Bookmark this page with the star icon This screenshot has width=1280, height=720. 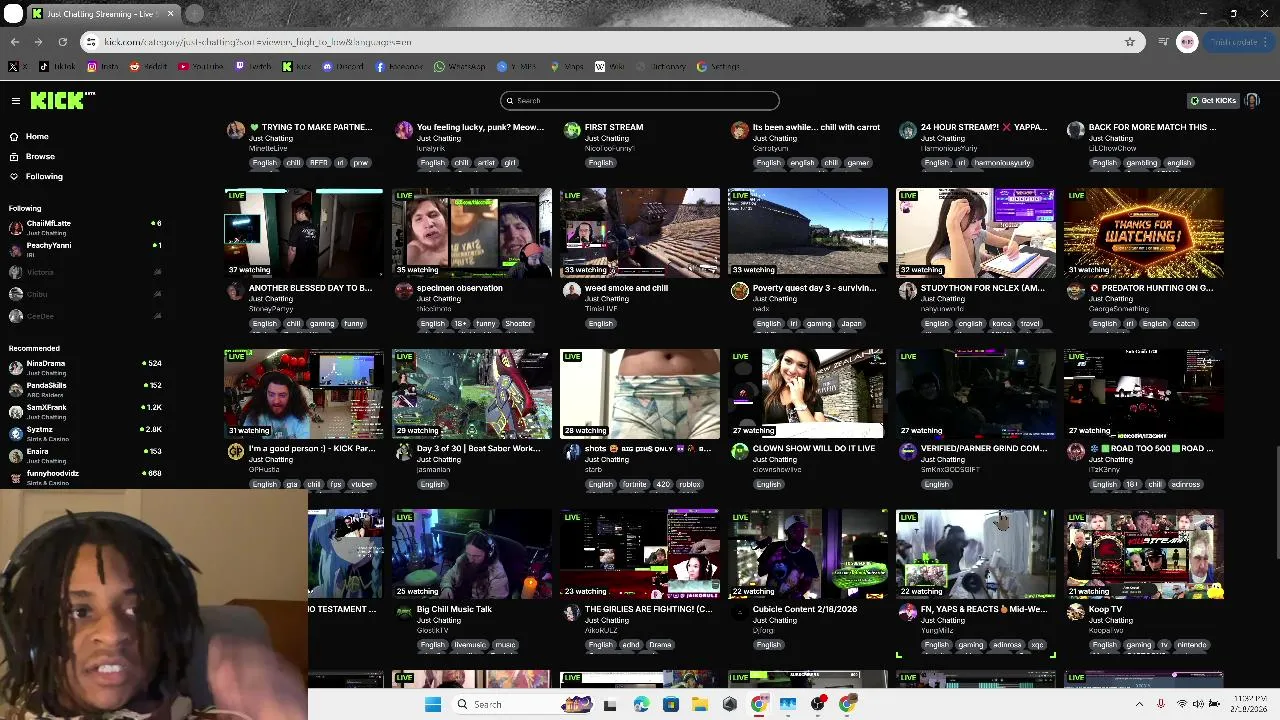click(x=1130, y=42)
